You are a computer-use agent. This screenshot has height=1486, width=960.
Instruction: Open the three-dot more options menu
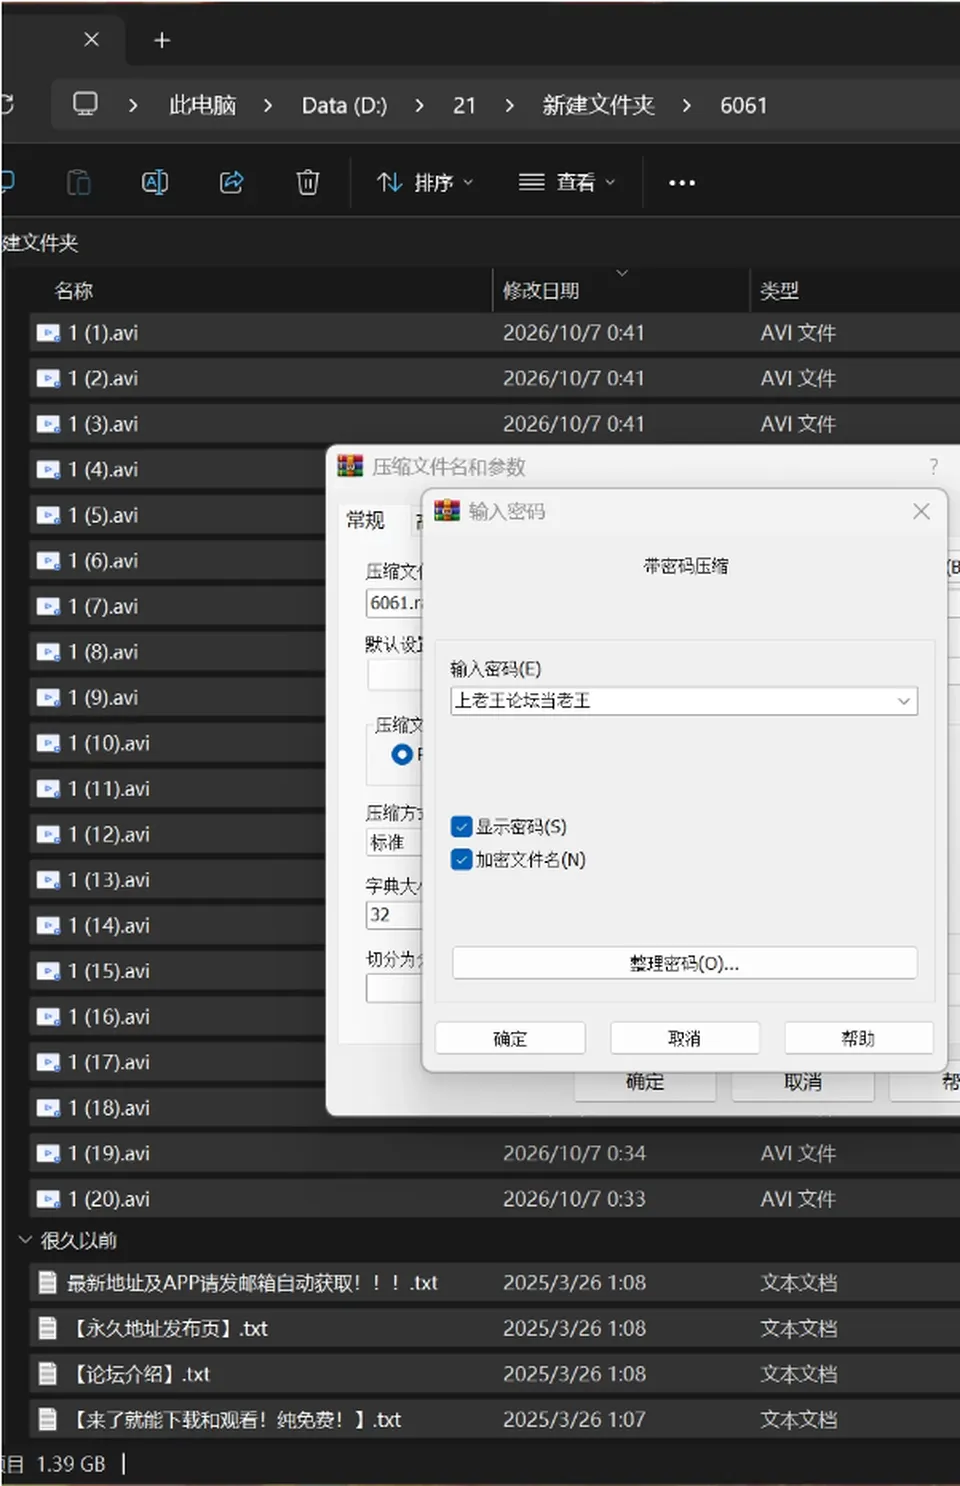pos(682,183)
